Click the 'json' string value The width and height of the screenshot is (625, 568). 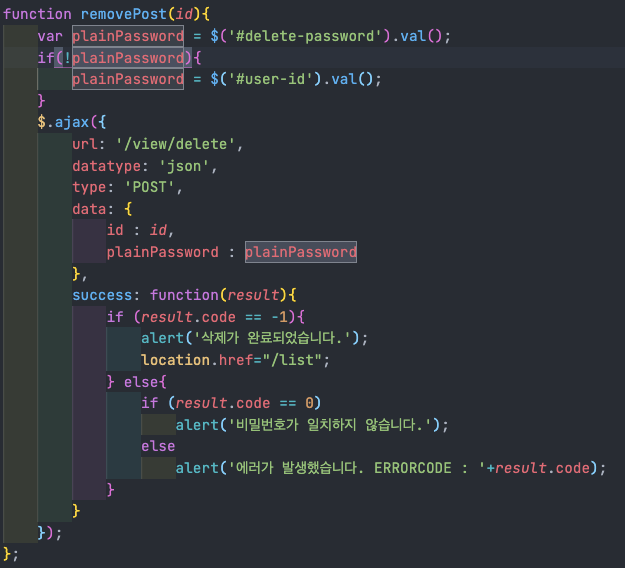184,166
